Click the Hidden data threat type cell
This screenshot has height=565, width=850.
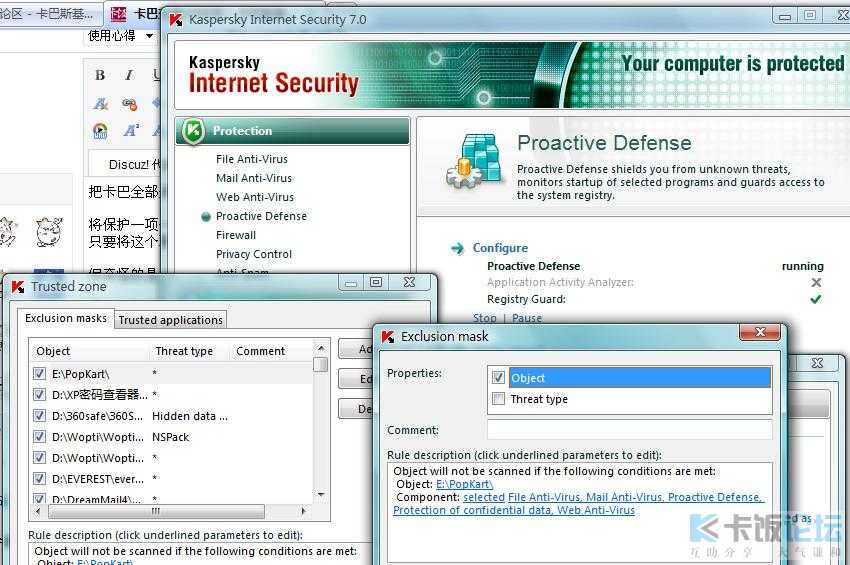pos(190,416)
